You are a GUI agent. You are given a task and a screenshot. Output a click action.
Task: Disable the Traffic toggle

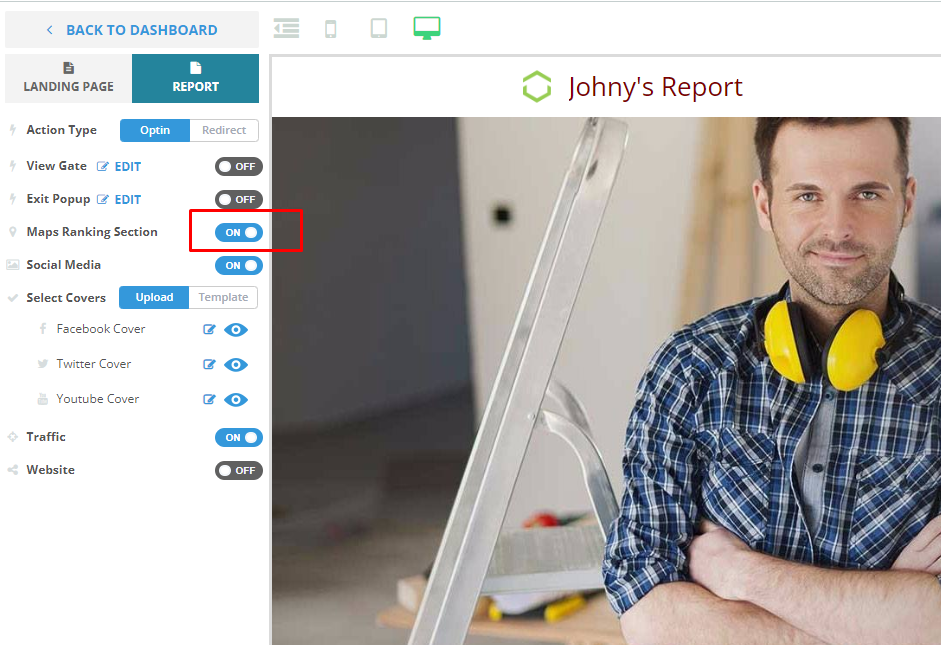pos(239,437)
